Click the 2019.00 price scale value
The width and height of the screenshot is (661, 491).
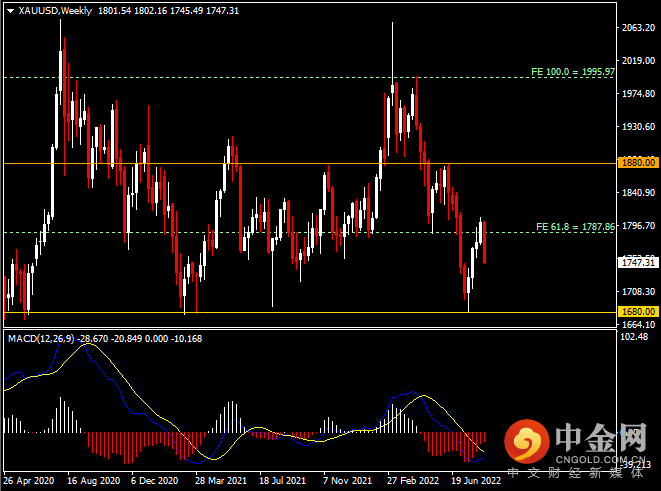[x=638, y=61]
